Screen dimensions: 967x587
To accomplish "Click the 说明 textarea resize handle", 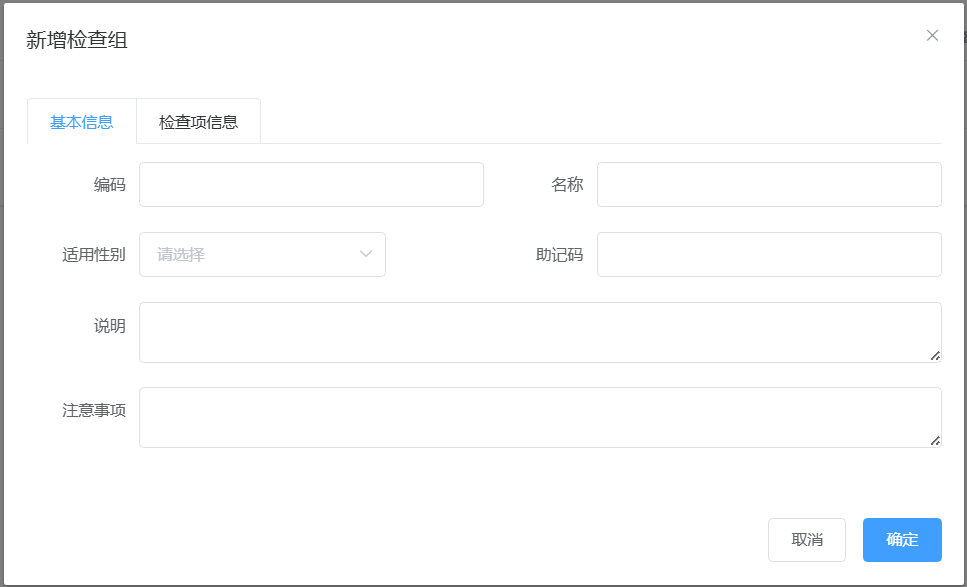I will [935, 356].
